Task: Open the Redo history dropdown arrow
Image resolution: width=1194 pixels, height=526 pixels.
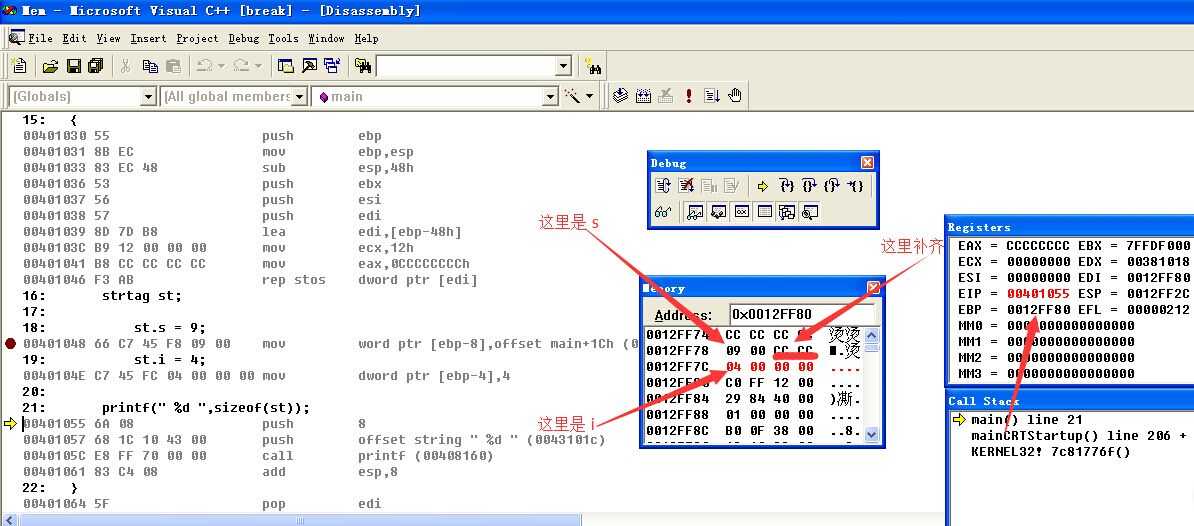Action: pos(257,66)
